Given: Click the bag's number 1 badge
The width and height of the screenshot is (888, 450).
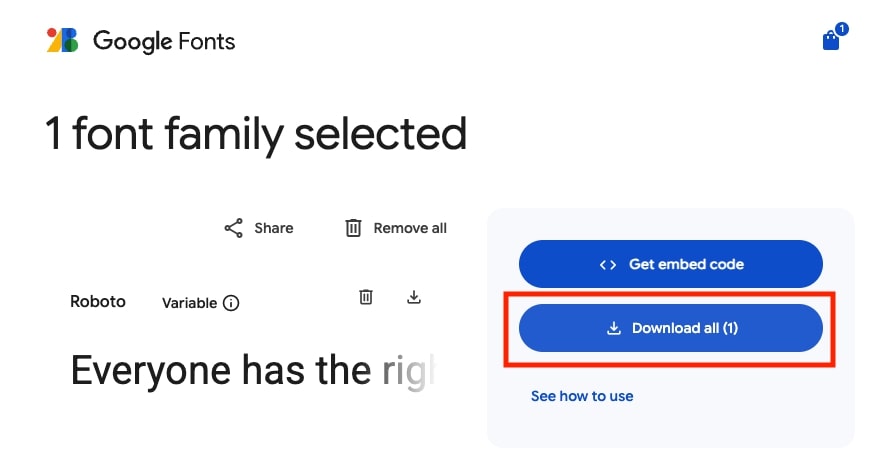Looking at the screenshot, I should coord(842,29).
